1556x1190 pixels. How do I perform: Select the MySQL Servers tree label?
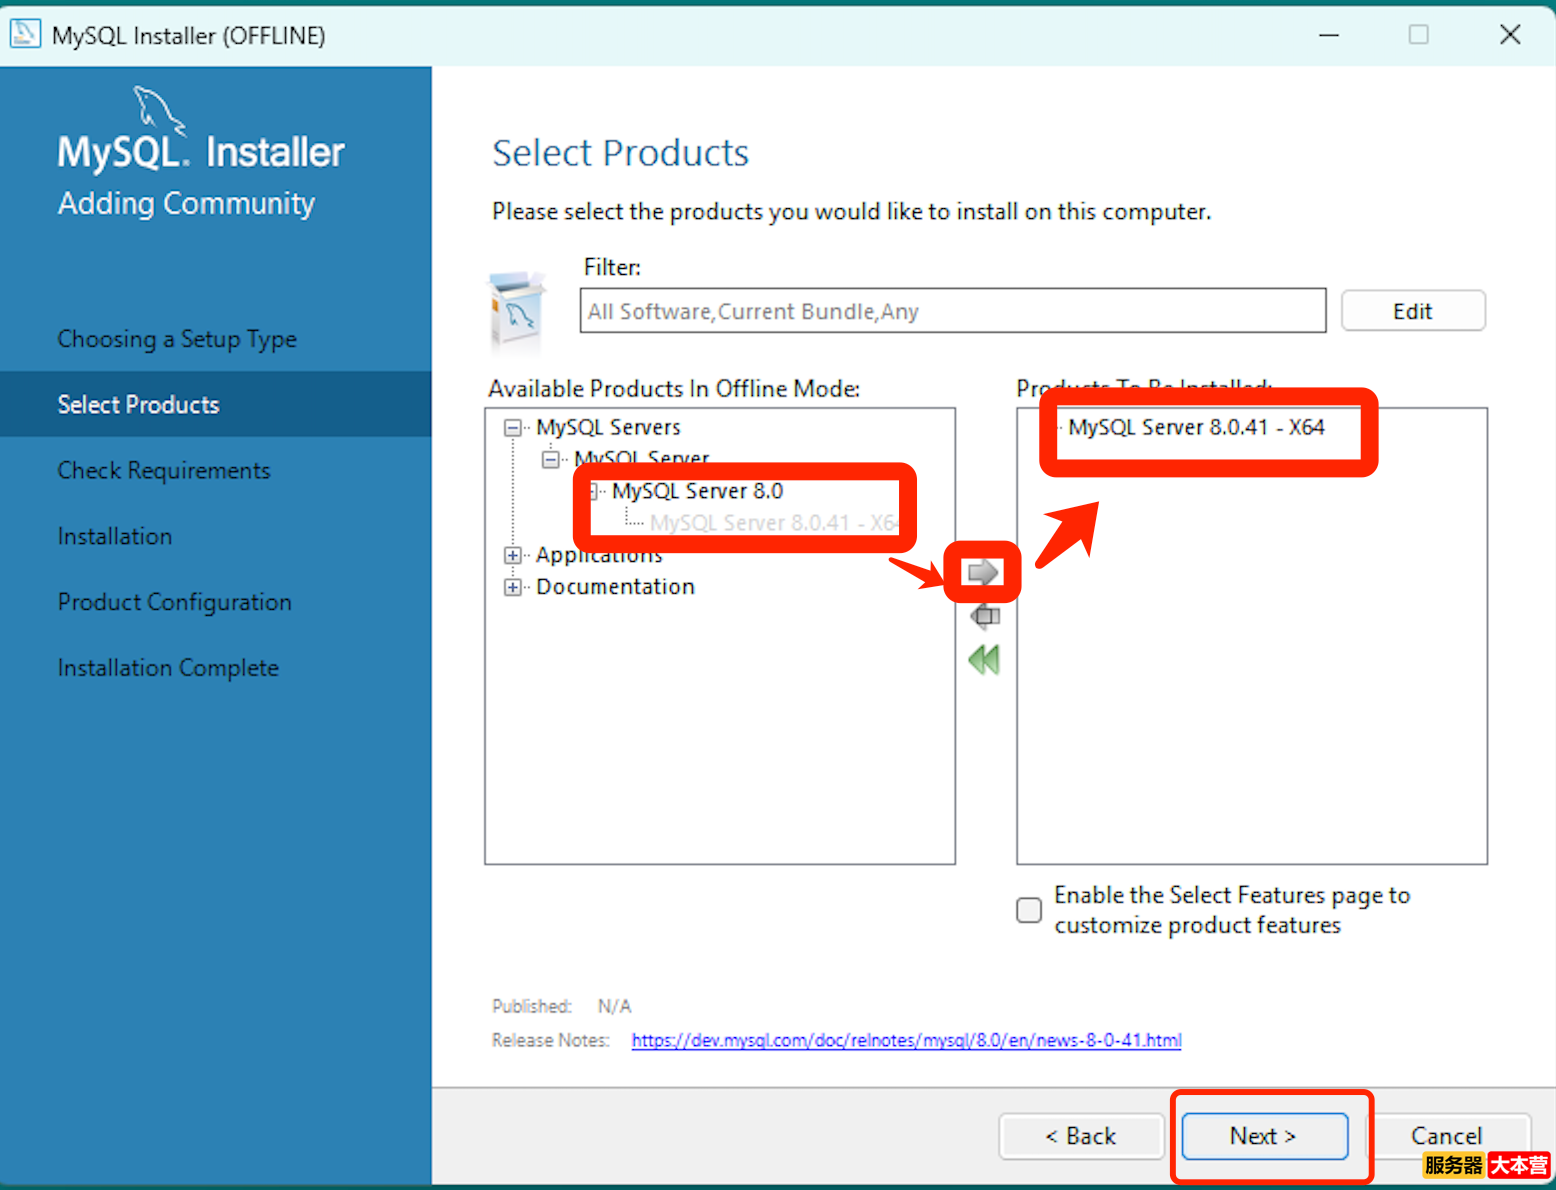608,427
